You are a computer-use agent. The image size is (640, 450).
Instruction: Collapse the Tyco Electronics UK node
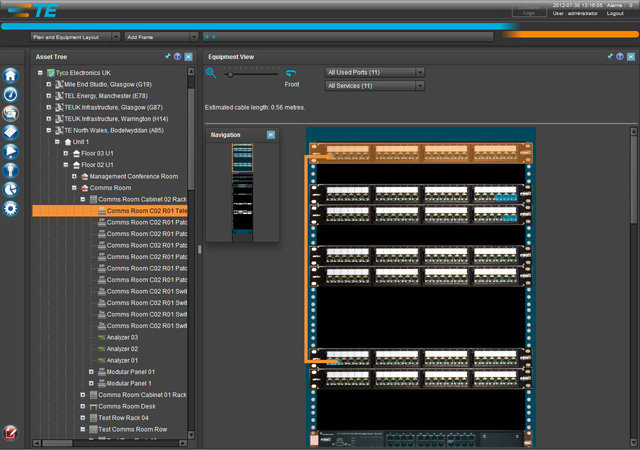(40, 73)
